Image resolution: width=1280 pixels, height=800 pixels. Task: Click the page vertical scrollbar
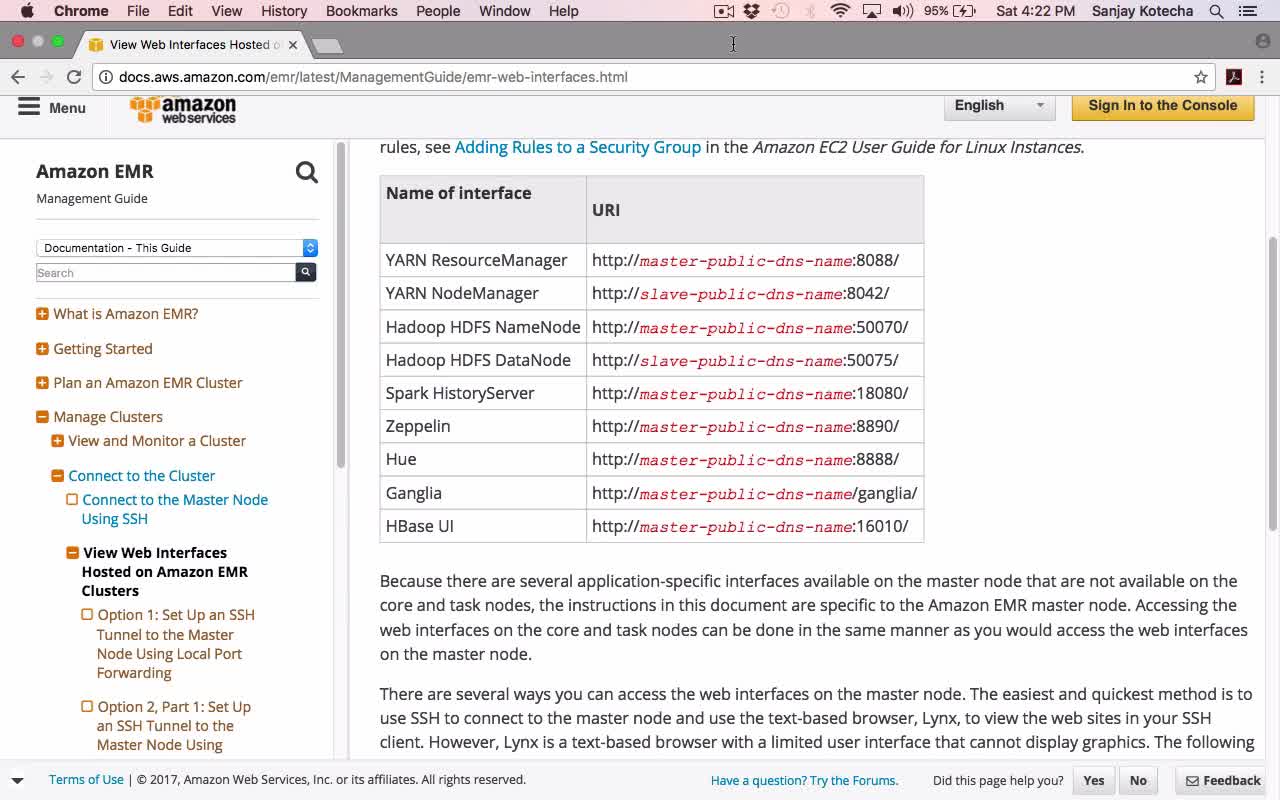point(1272,384)
